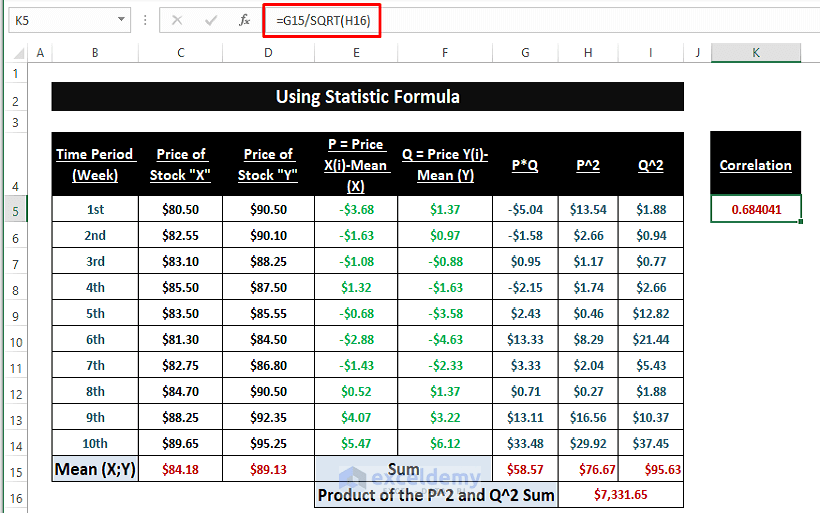Click the sum $58.57 cell
Screen dimensions: 820x513
click(525, 469)
